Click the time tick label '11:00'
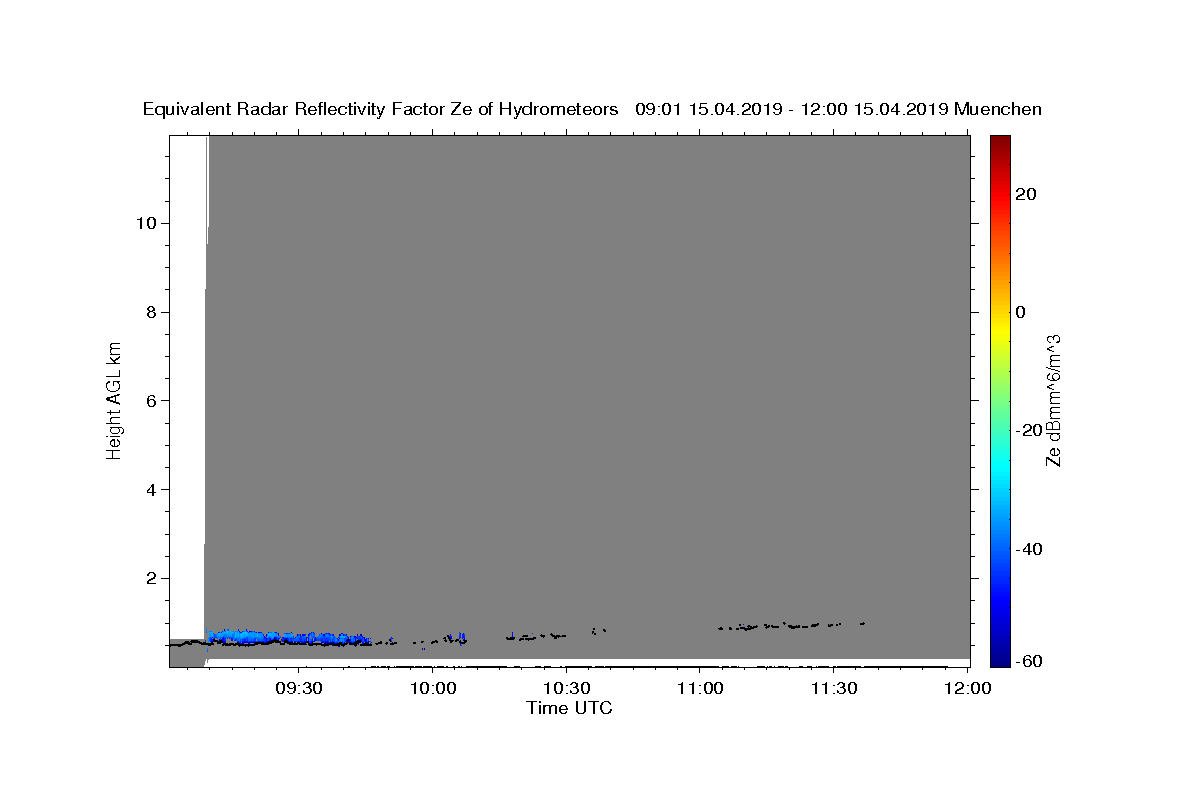The image size is (1200, 800). coord(700,688)
